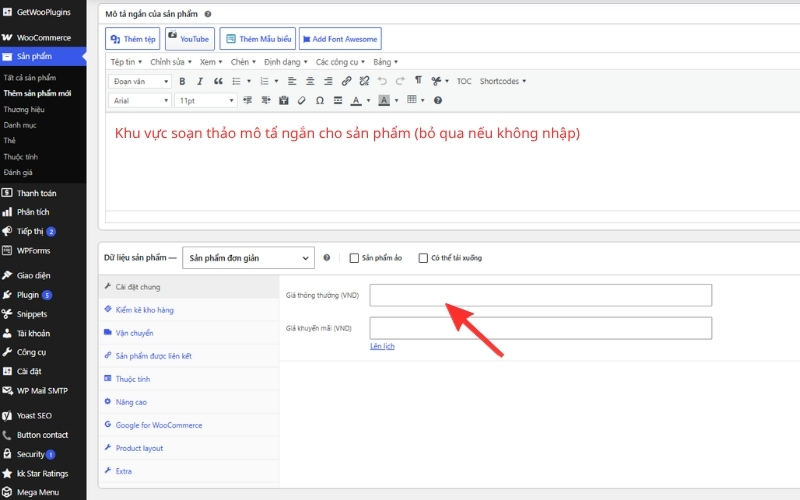Insert special character omega icon

[319, 101]
